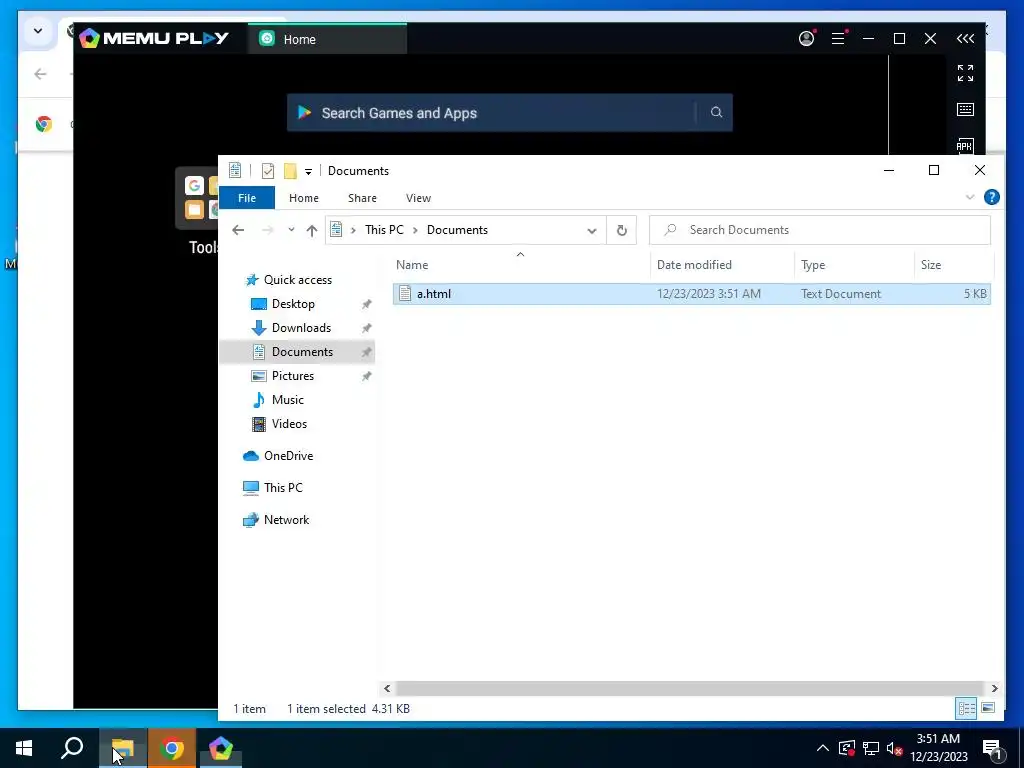
Task: Click This PC in the address breadcrumb
Action: (384, 230)
